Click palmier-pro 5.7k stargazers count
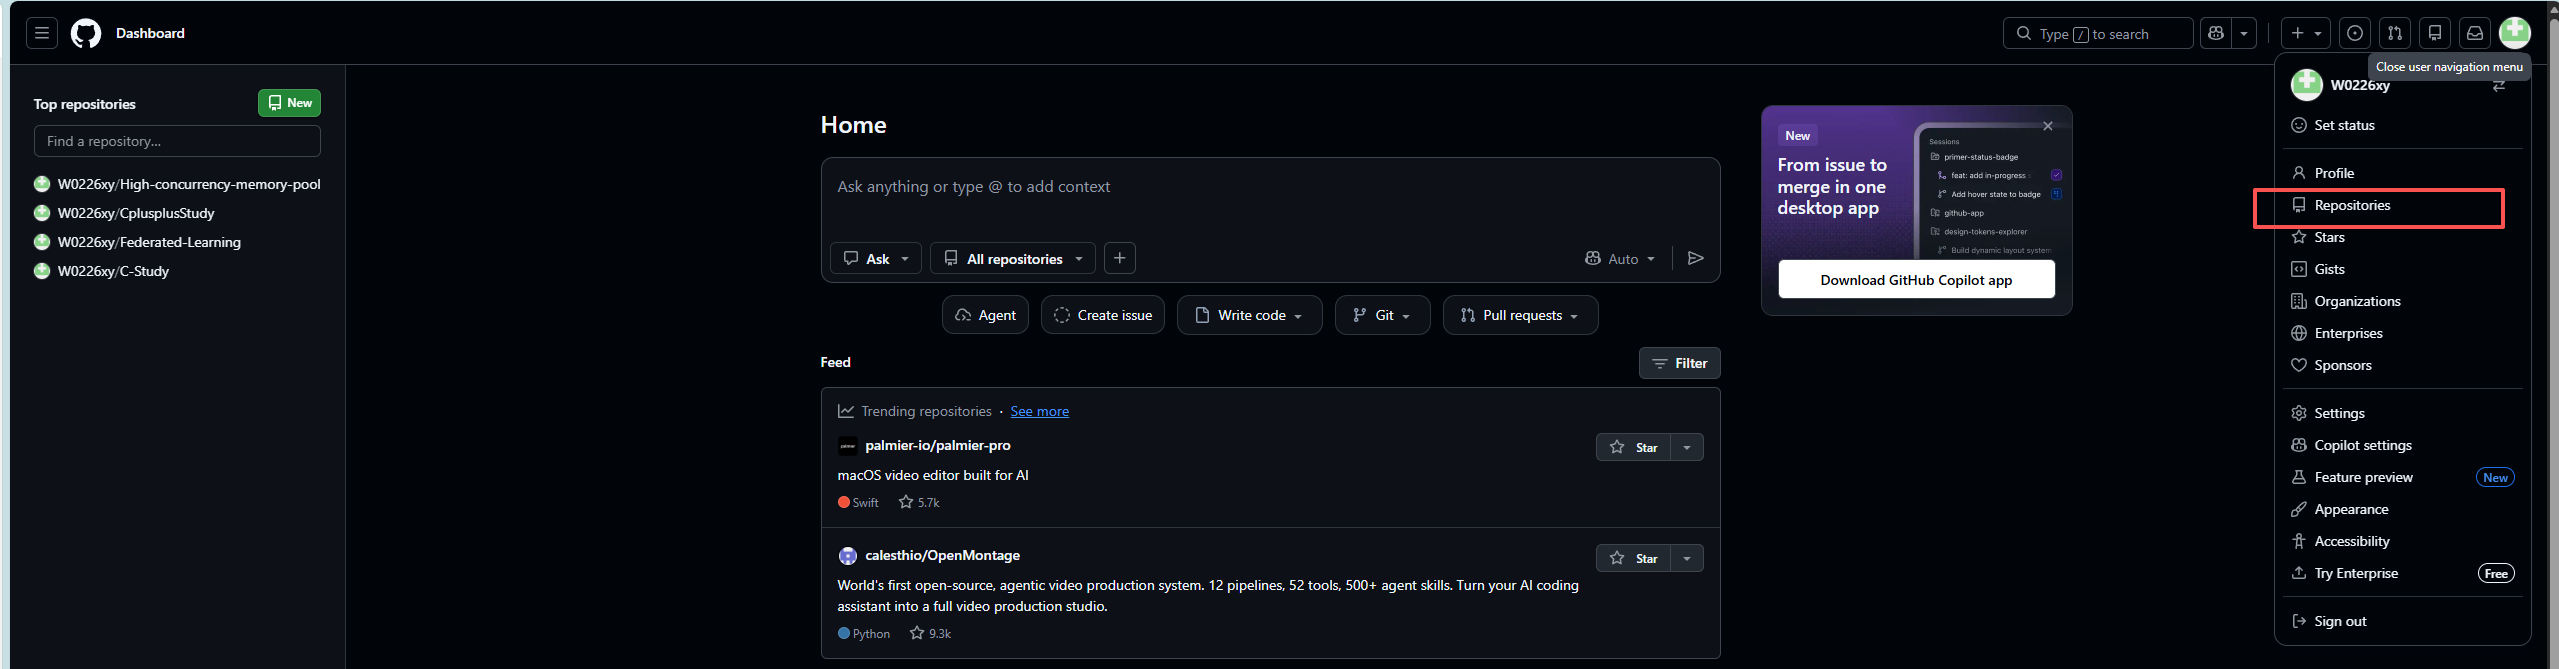The width and height of the screenshot is (2559, 669). (919, 502)
